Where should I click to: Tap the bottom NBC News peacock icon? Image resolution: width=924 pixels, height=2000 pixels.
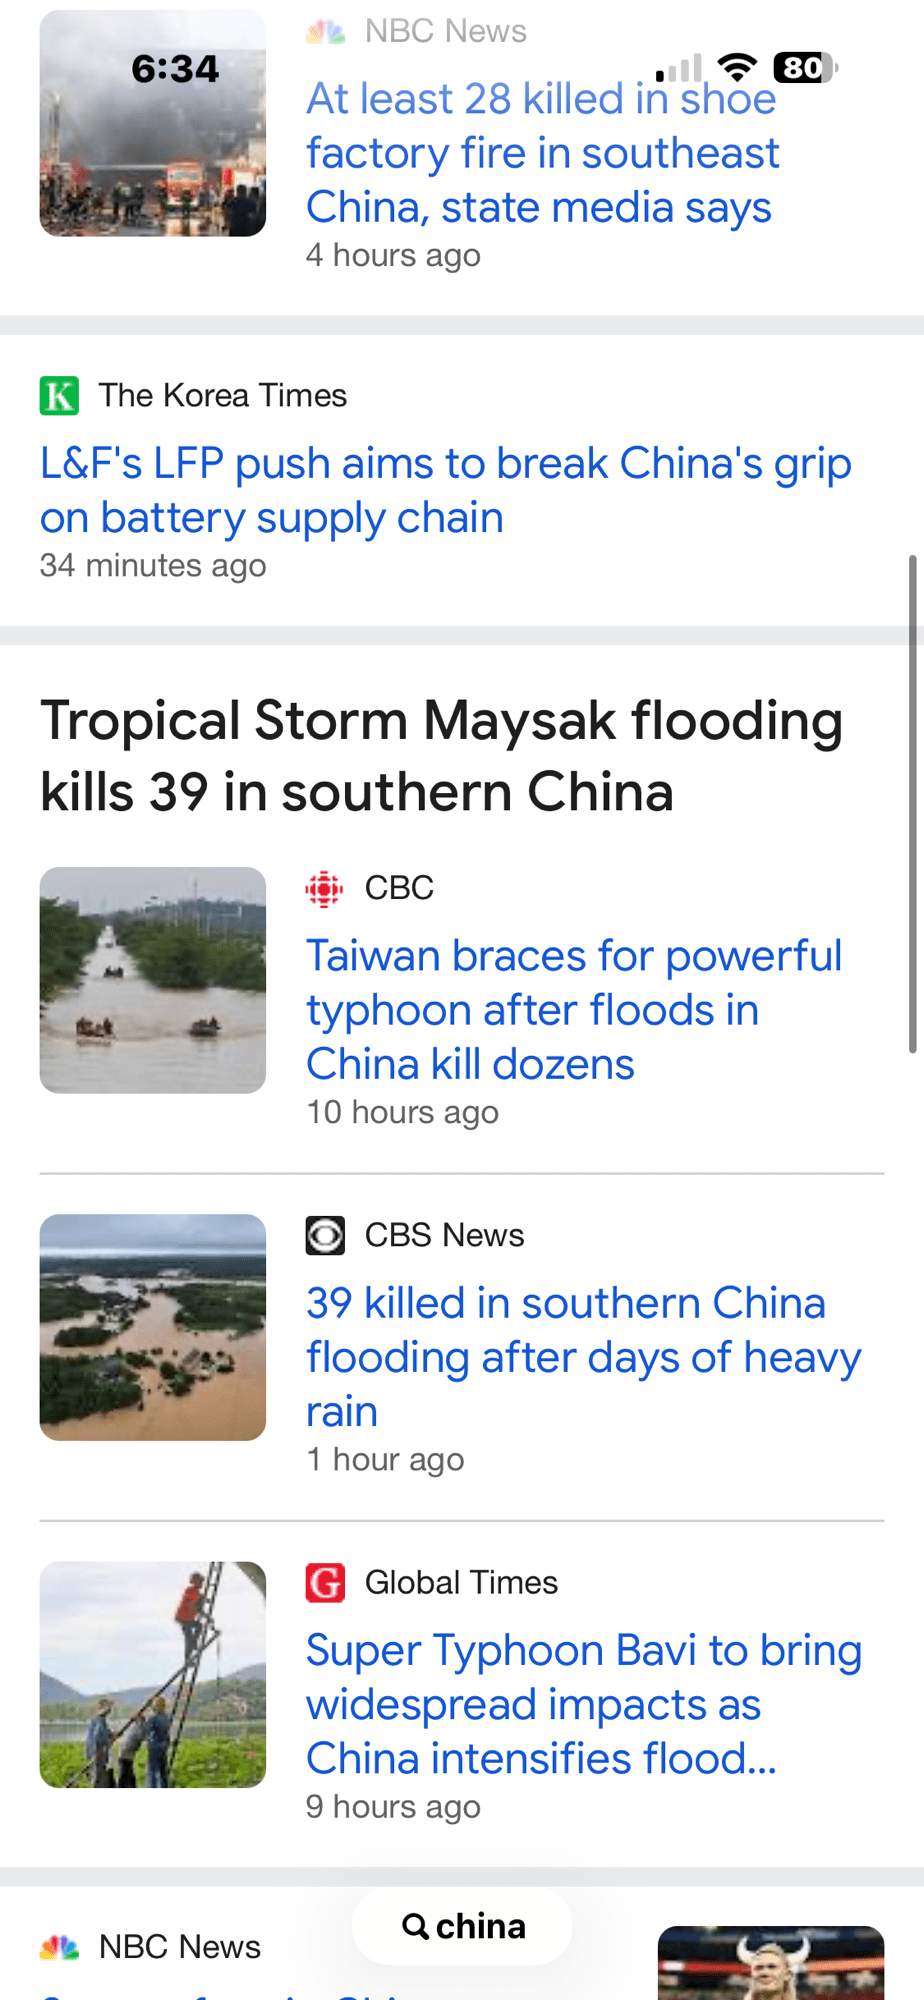pyautogui.click(x=59, y=1947)
